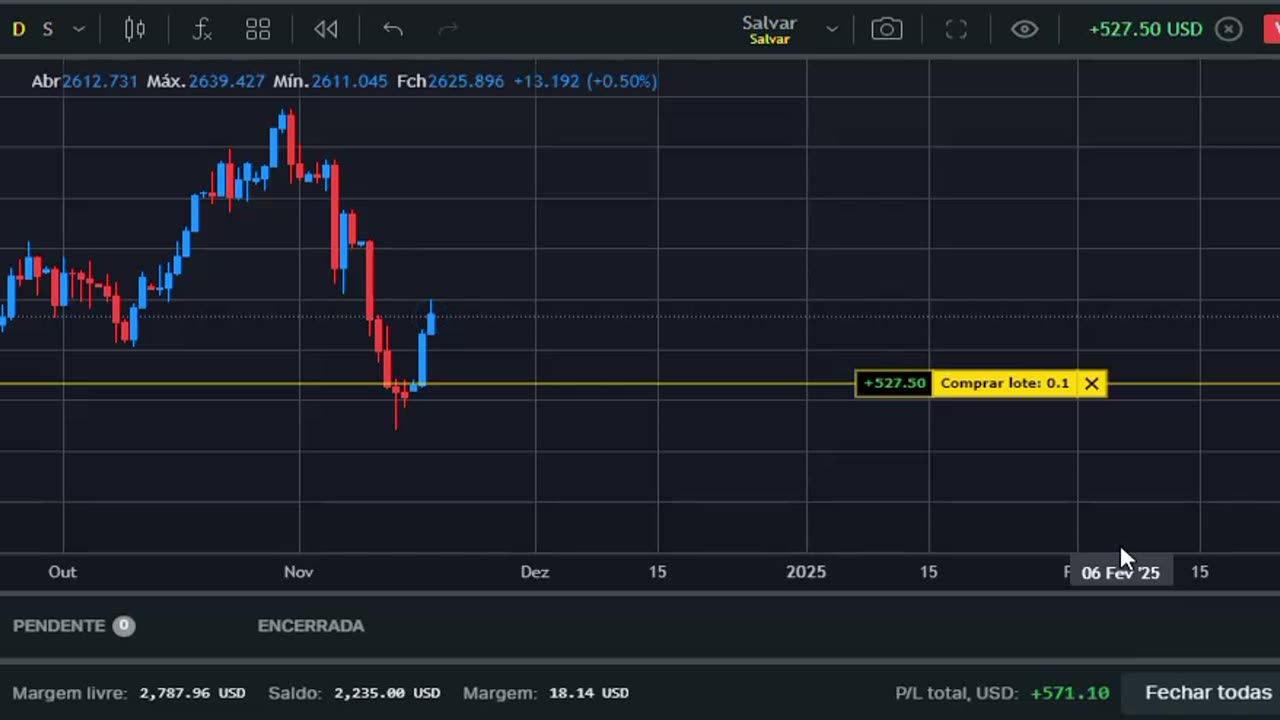Click the Fch 2625.896 close price
The width and height of the screenshot is (1280, 720).
[x=450, y=81]
